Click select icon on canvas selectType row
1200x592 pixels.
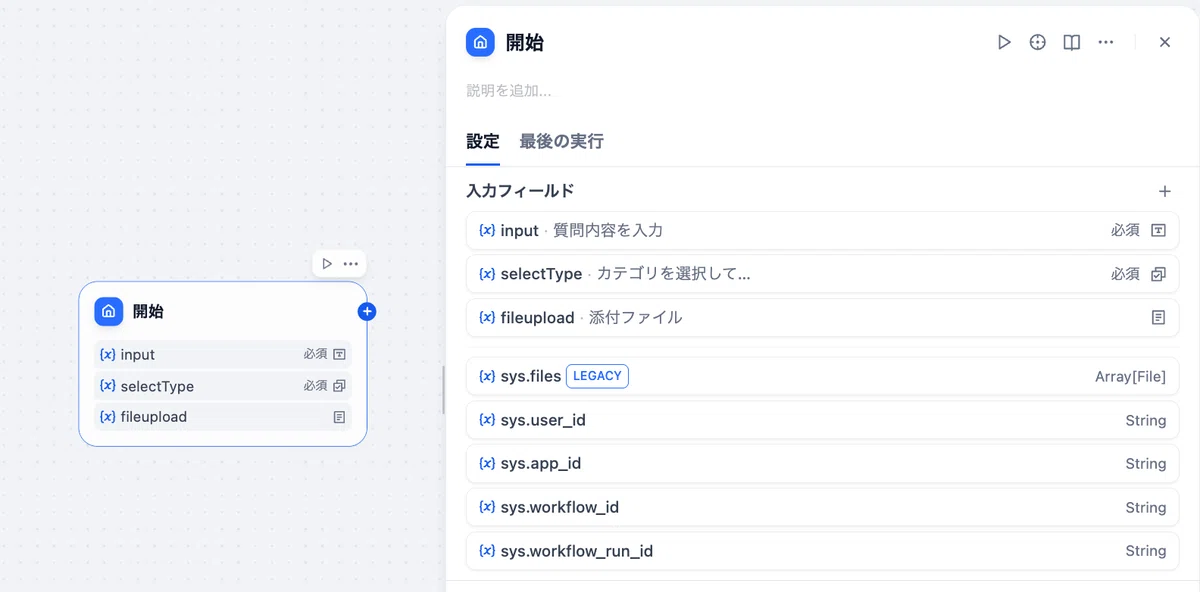[339, 386]
